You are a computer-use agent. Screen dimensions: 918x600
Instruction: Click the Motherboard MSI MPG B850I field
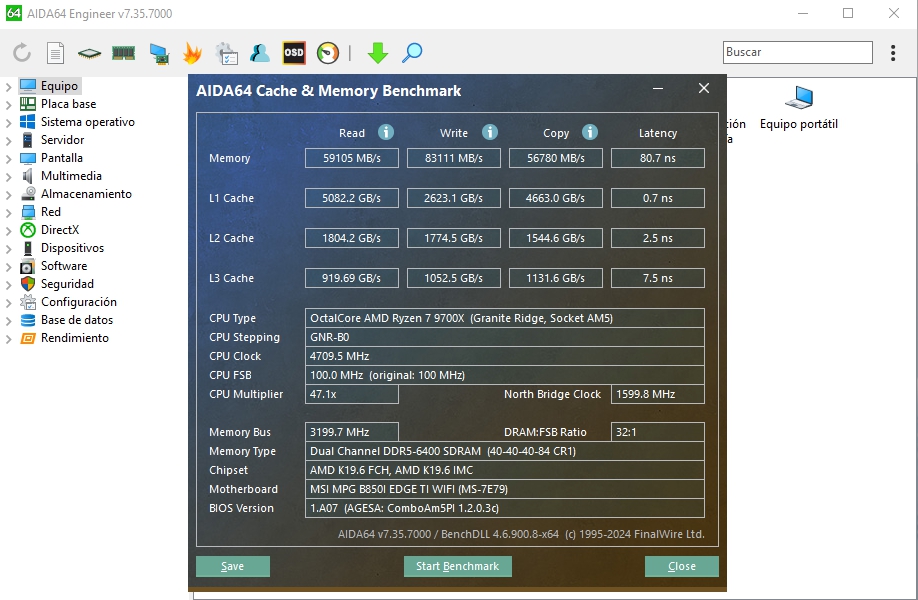(505, 489)
